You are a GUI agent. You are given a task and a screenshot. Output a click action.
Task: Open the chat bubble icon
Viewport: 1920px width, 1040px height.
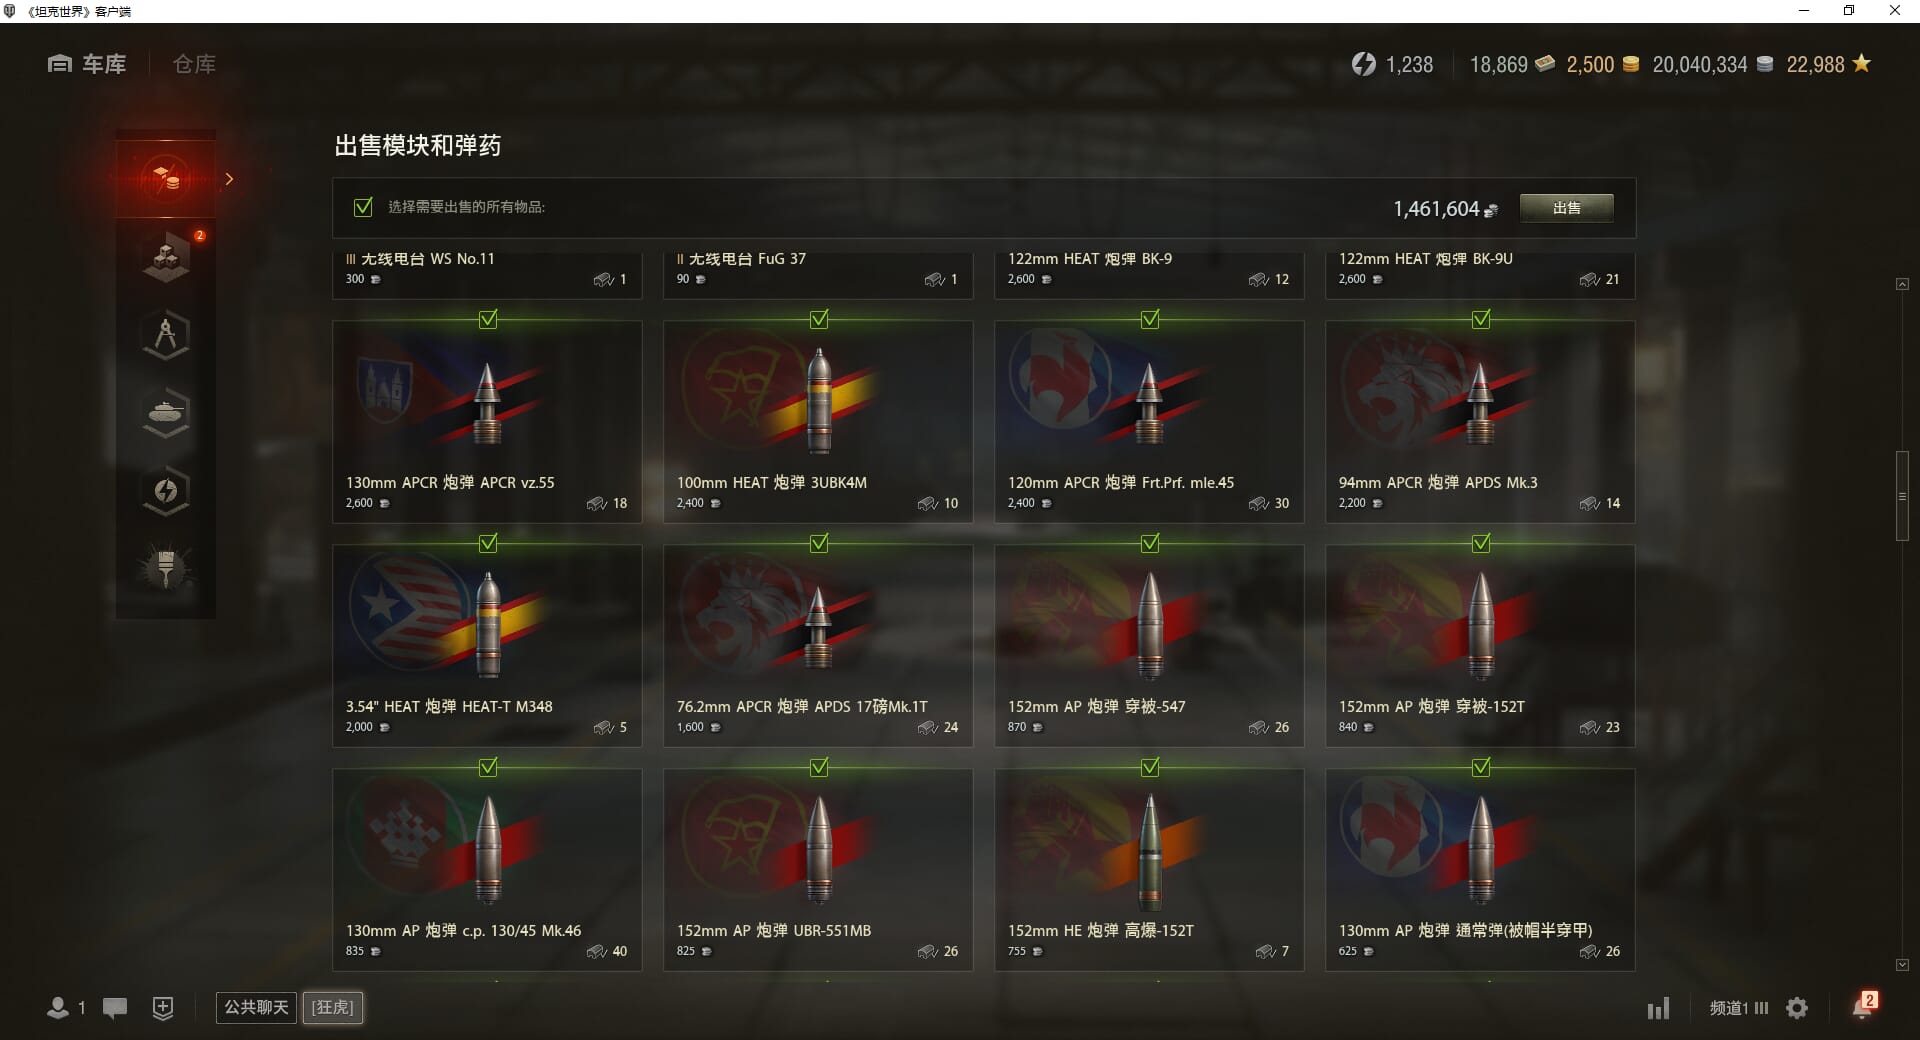pyautogui.click(x=115, y=1008)
